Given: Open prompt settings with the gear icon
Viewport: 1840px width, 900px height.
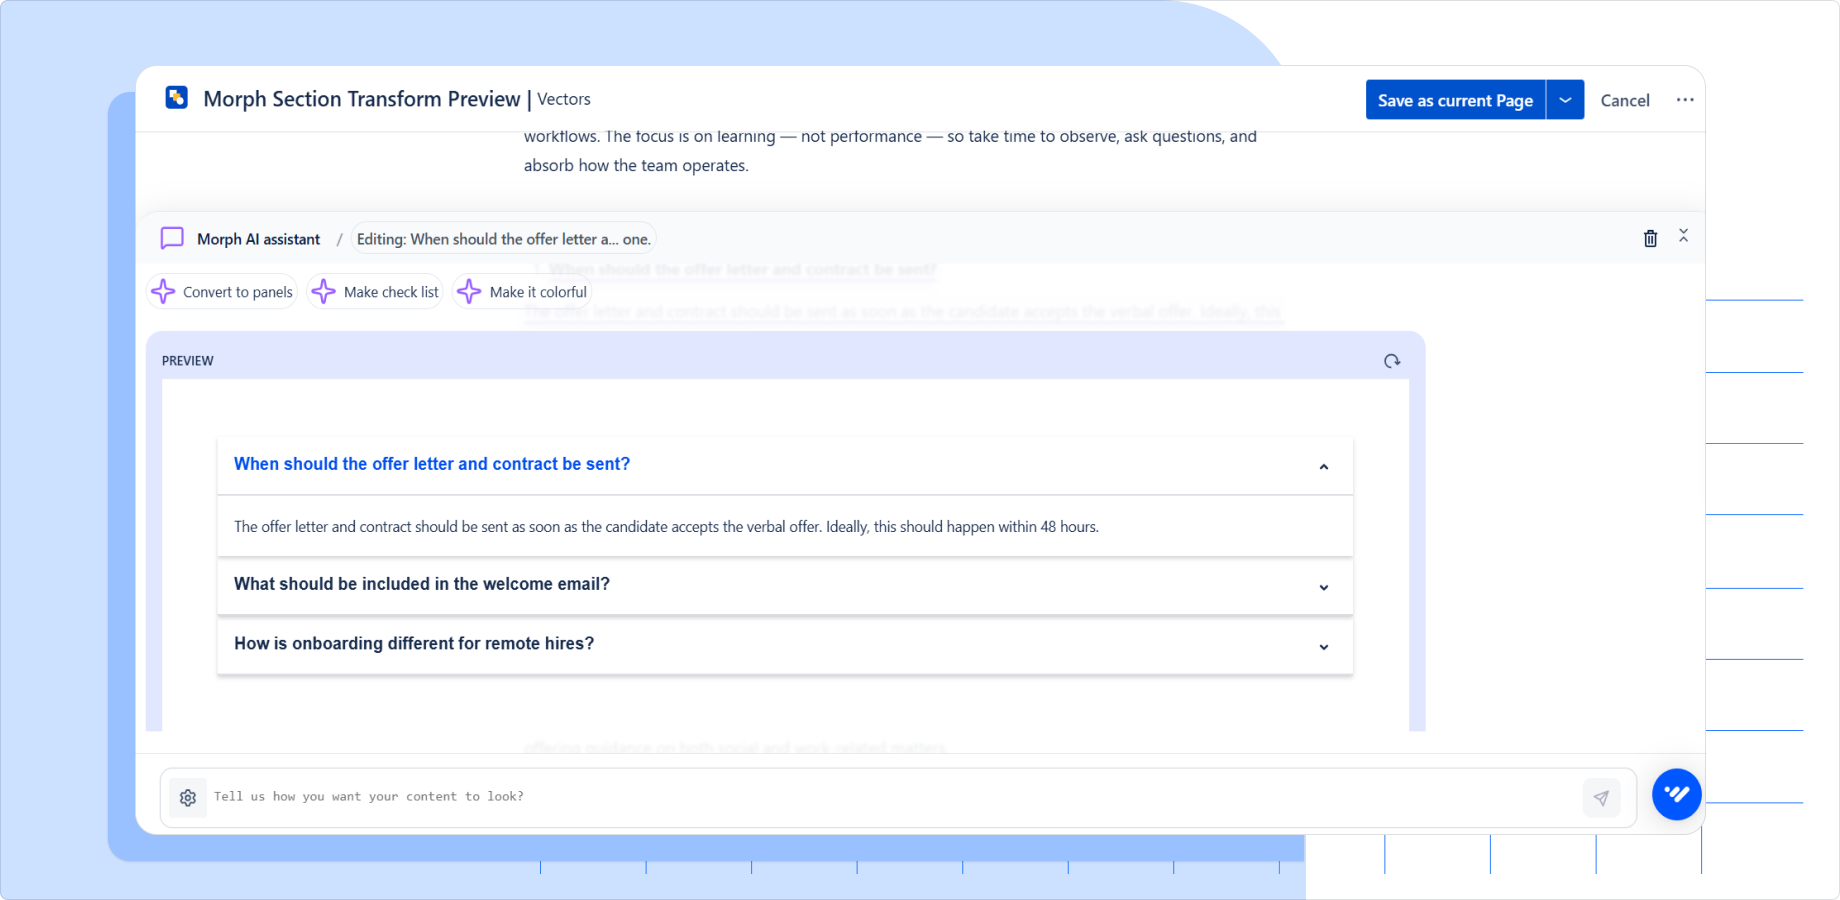Looking at the screenshot, I should (187, 797).
